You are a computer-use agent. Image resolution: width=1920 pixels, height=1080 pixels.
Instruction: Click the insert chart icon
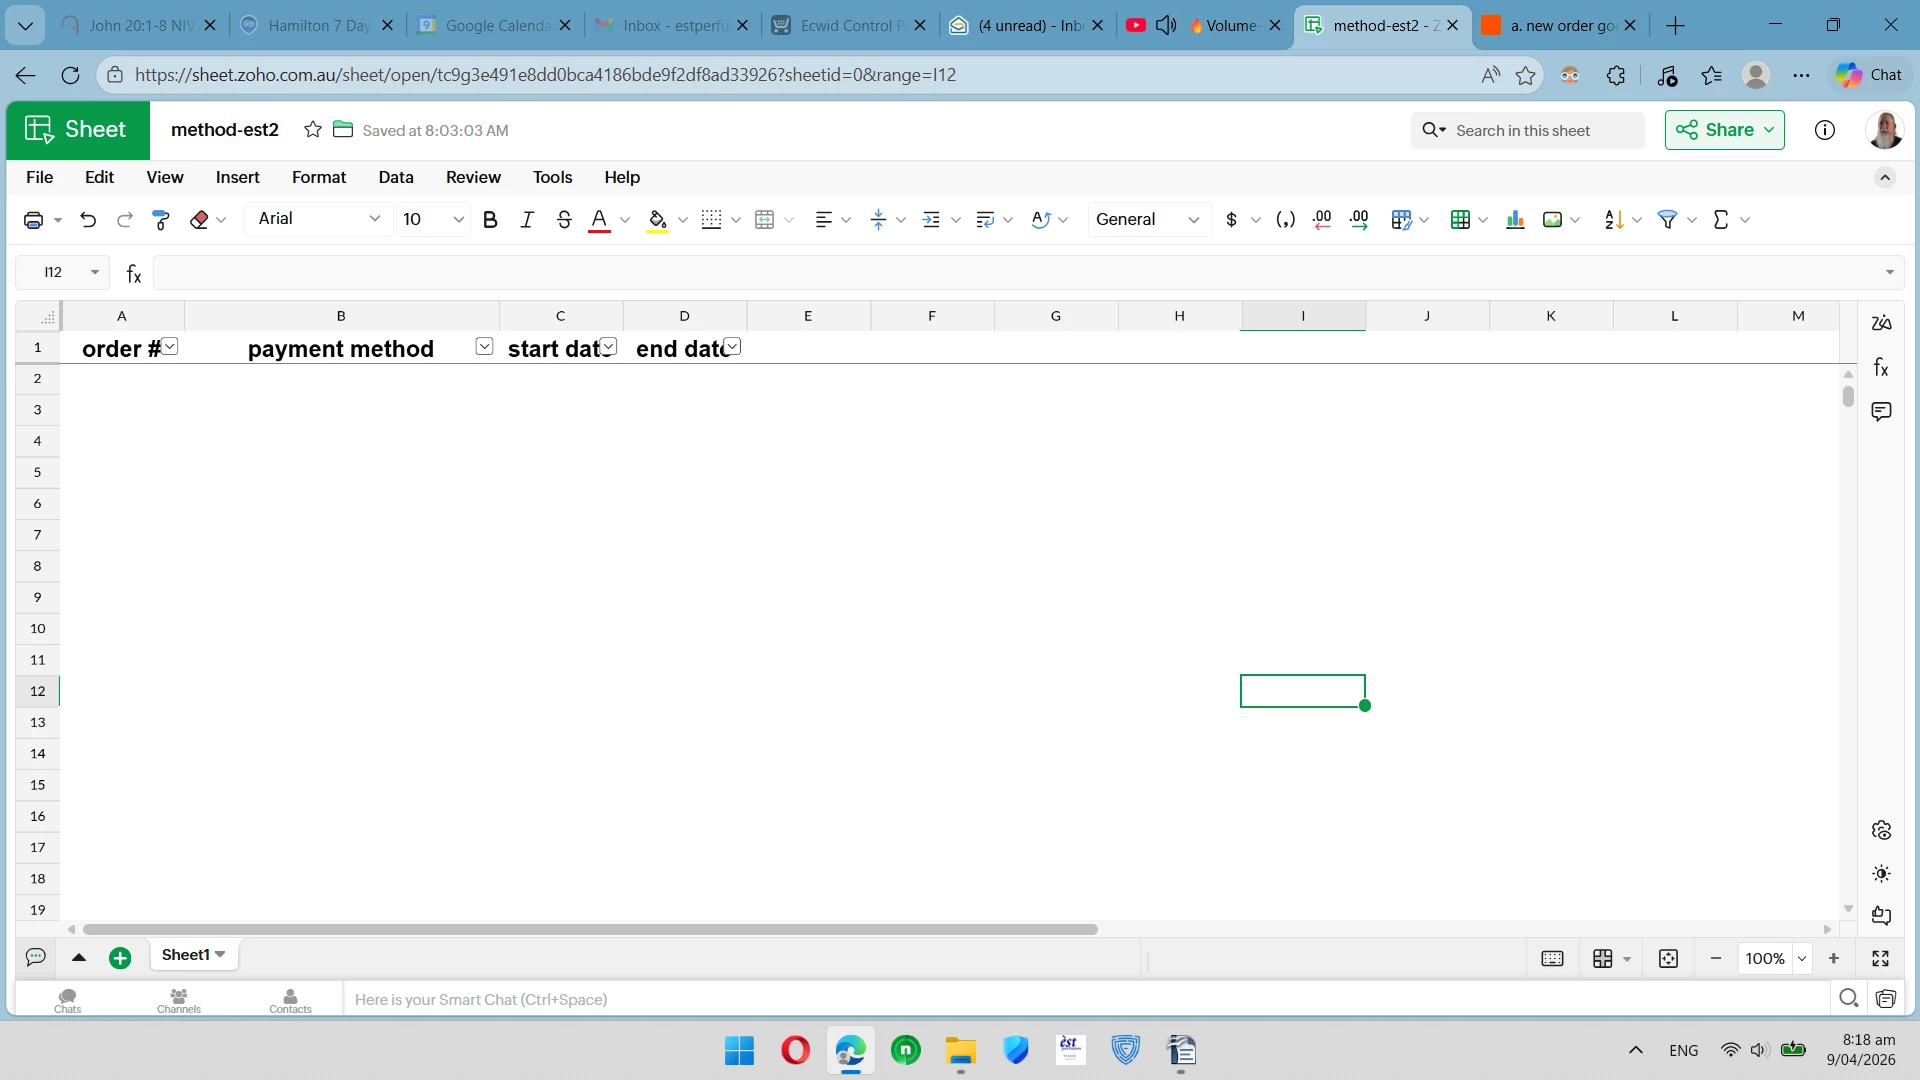1515,220
